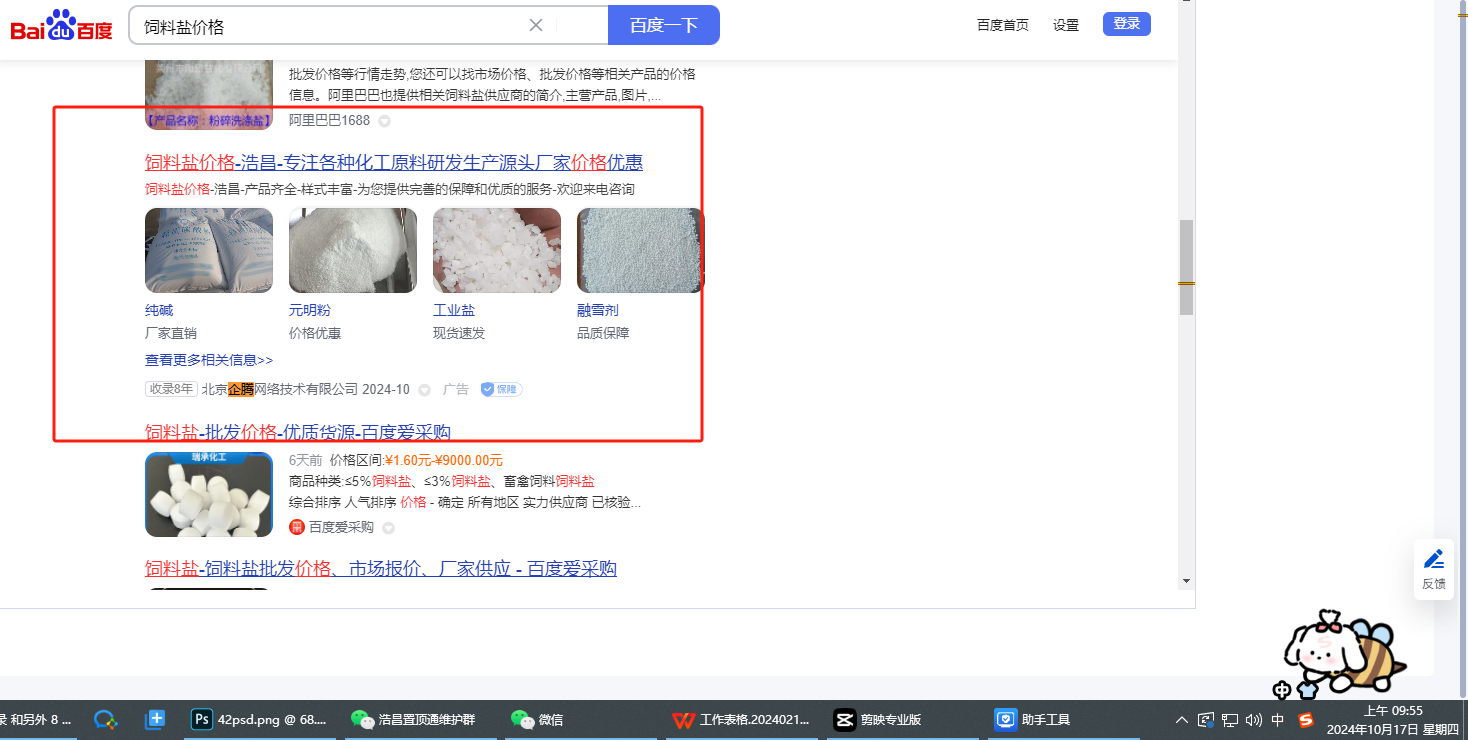Open result 饲料盐-饲料盐批发价格、市场报价
Screen dimensions: 1468x740
[x=381, y=568]
